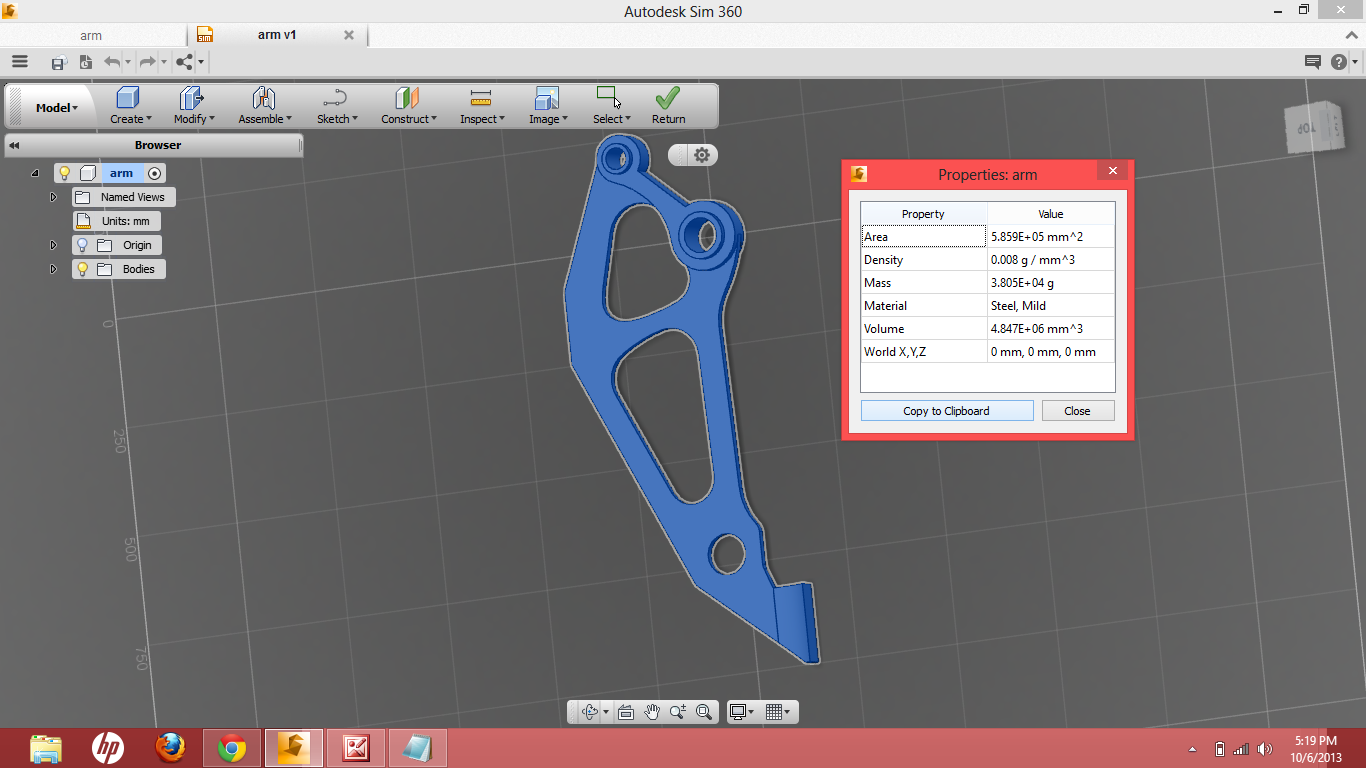
Task: Collapse the arm root tree node
Action: pos(36,173)
